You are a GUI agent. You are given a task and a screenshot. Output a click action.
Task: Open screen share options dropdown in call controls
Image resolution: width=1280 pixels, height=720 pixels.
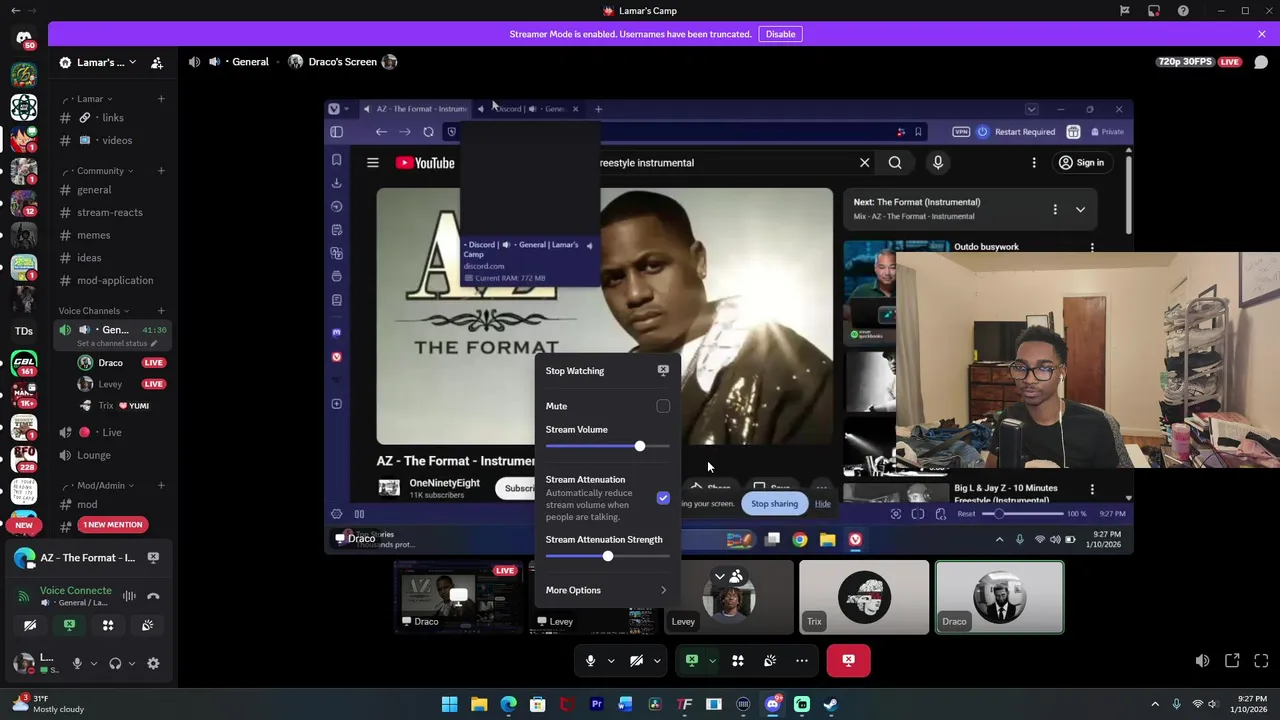pos(712,660)
